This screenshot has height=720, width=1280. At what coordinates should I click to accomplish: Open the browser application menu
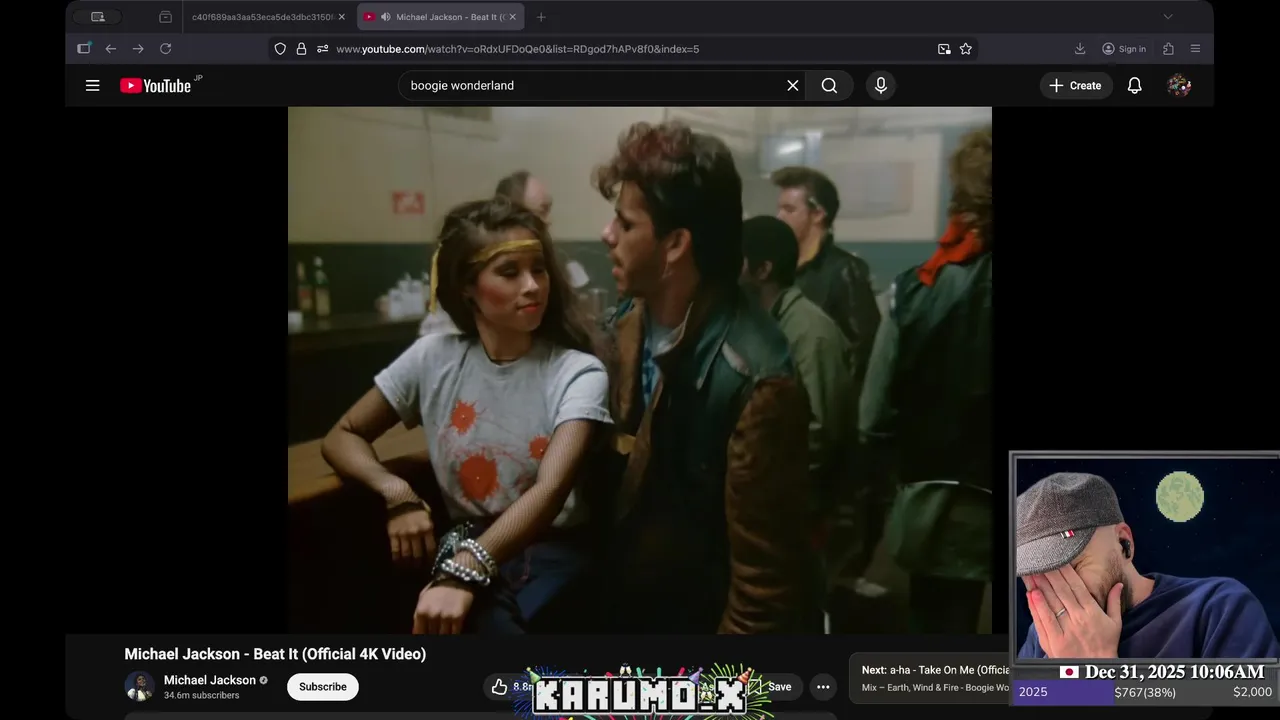[x=1195, y=49]
